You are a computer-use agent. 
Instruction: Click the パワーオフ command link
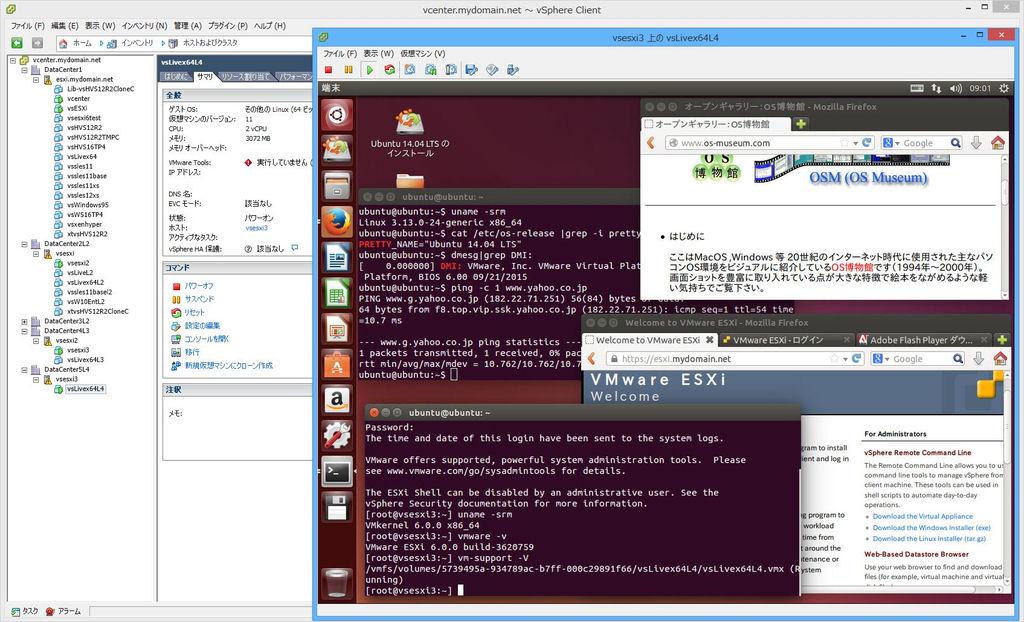point(199,286)
